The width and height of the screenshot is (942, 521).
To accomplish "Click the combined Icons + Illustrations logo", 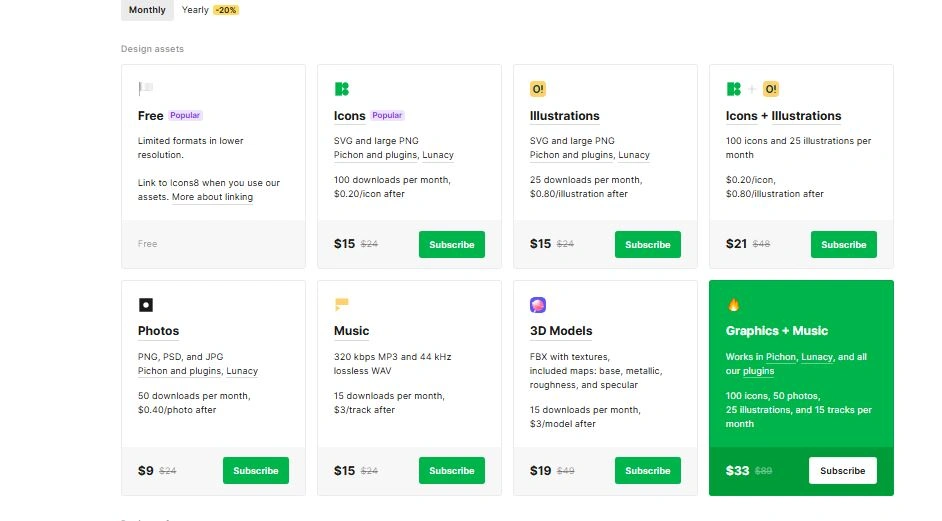I will click(752, 89).
